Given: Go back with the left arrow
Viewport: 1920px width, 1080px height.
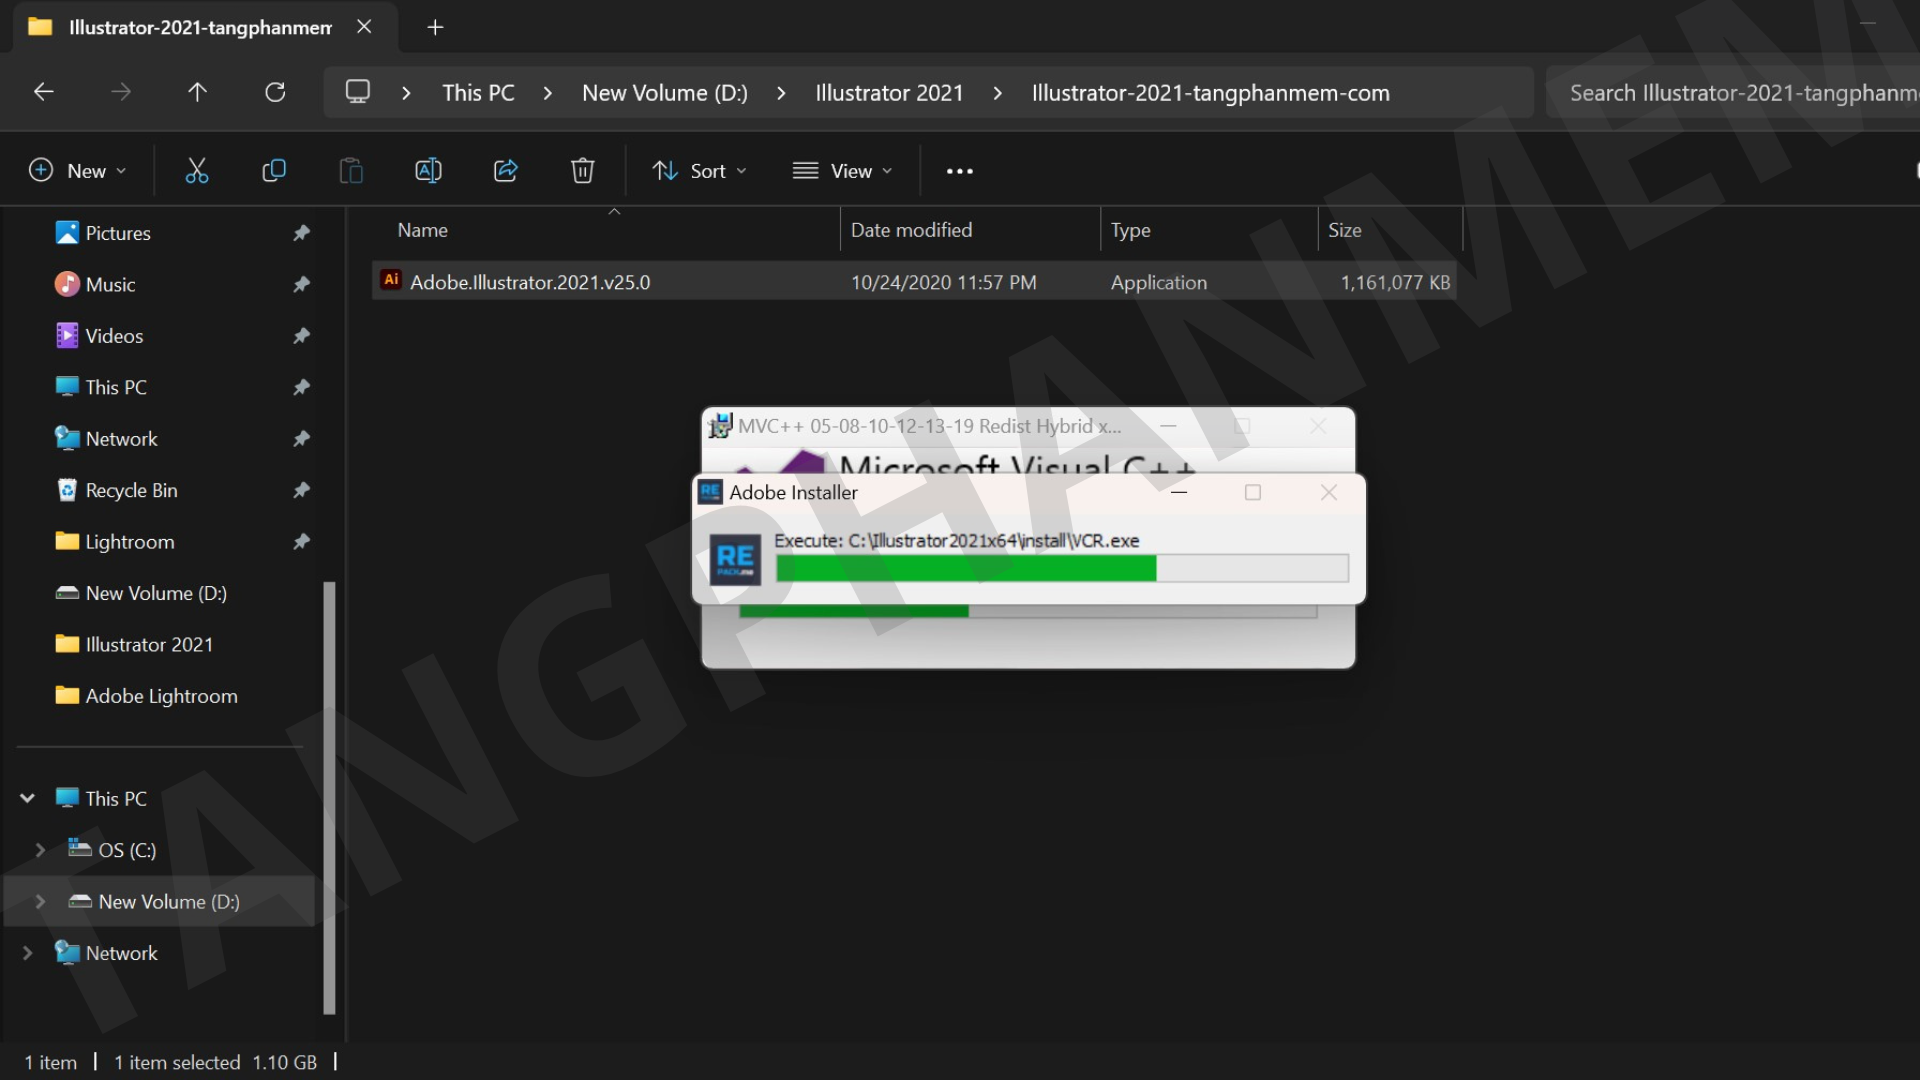Looking at the screenshot, I should point(43,92).
